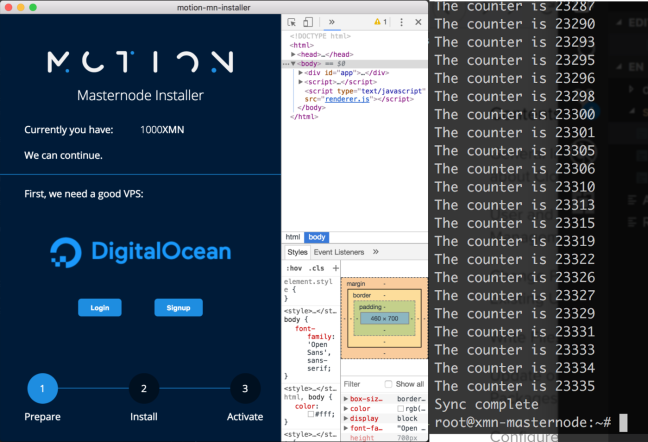This screenshot has width=648, height=442.
Task: Collapse the <body> node in DOM tree
Action: [293, 64]
